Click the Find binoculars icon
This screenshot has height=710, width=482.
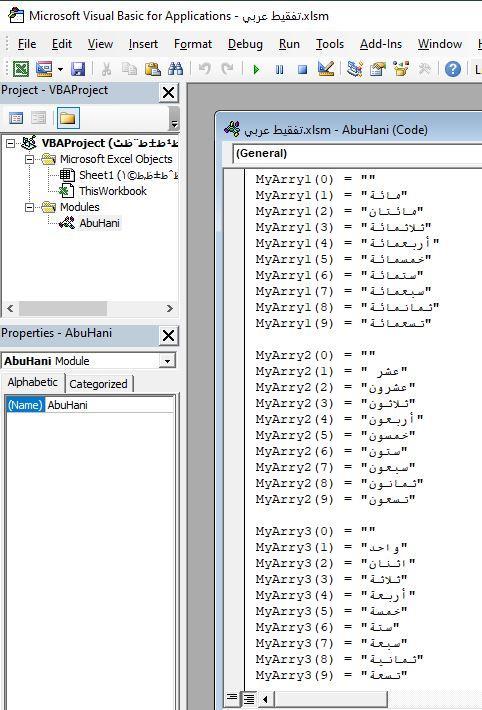point(175,69)
